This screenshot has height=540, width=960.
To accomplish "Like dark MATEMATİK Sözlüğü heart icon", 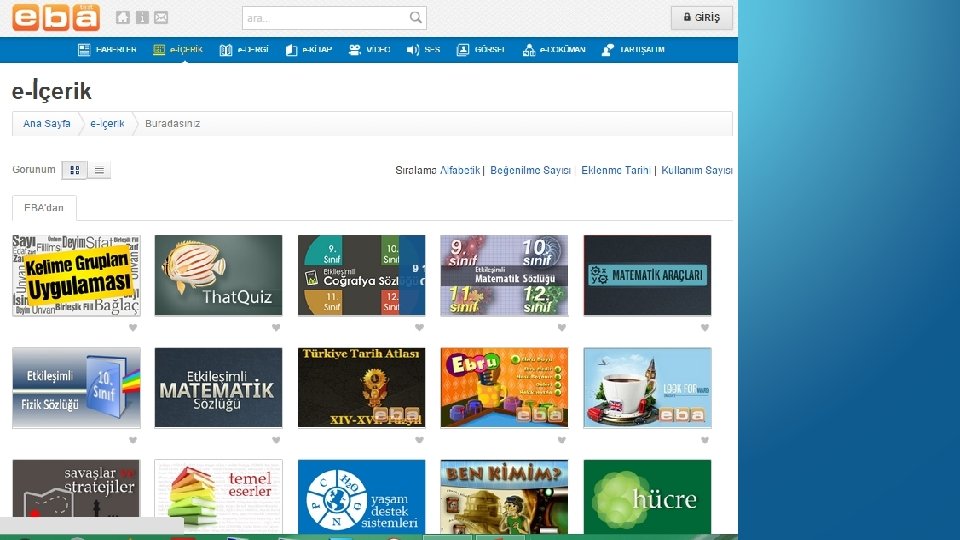I will tap(276, 440).
